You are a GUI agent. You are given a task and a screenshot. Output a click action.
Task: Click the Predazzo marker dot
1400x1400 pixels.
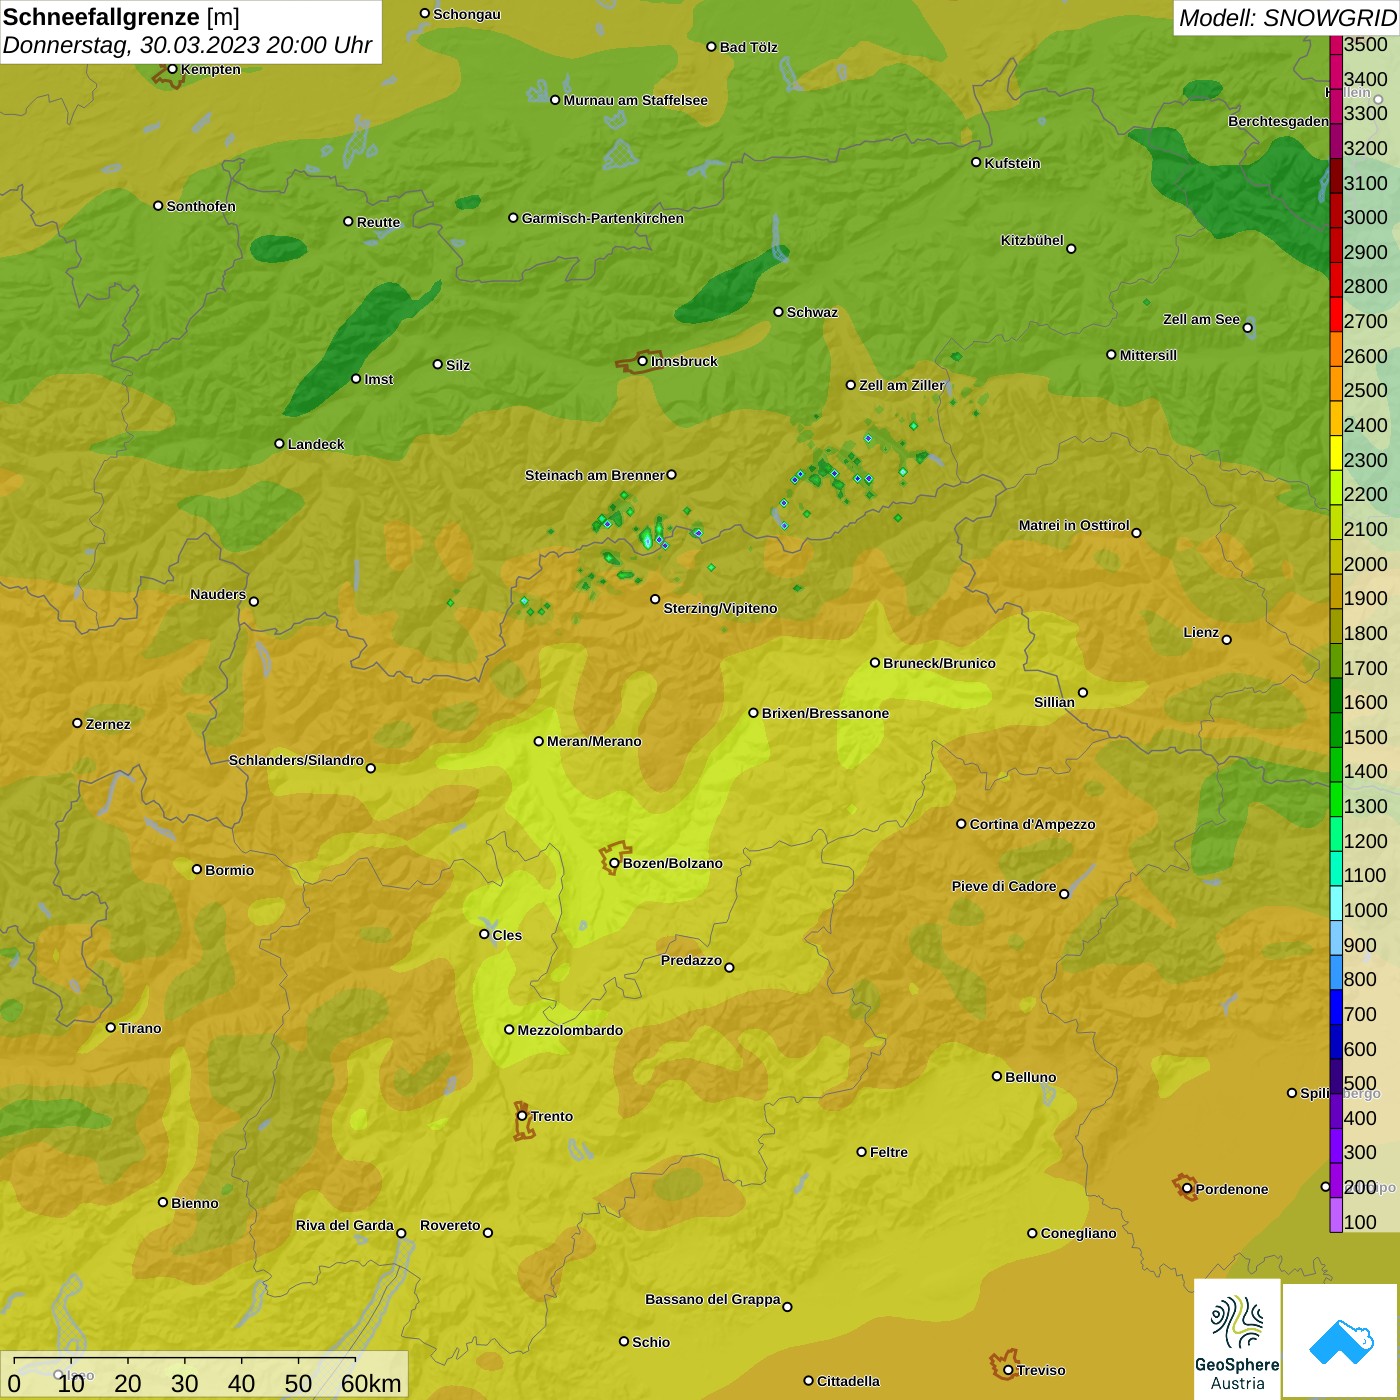[729, 967]
